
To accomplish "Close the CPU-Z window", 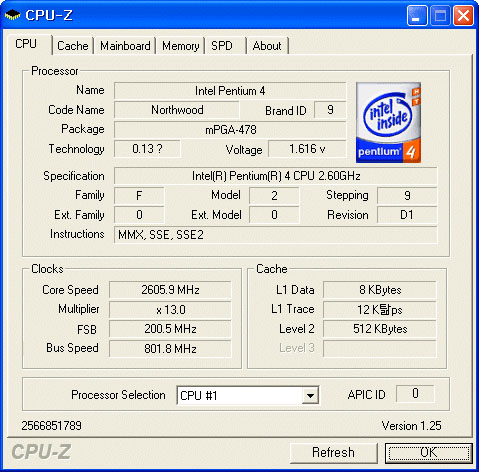I will (x=463, y=15).
